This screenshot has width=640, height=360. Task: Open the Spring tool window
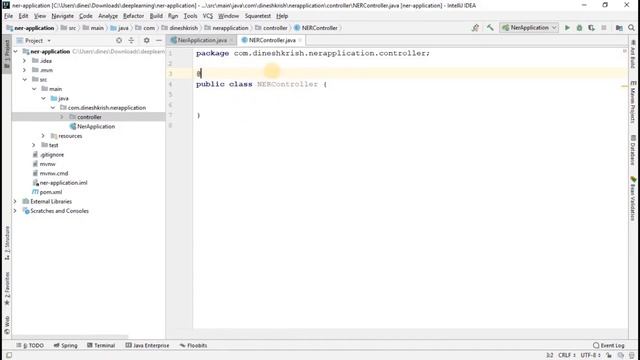click(x=65, y=345)
